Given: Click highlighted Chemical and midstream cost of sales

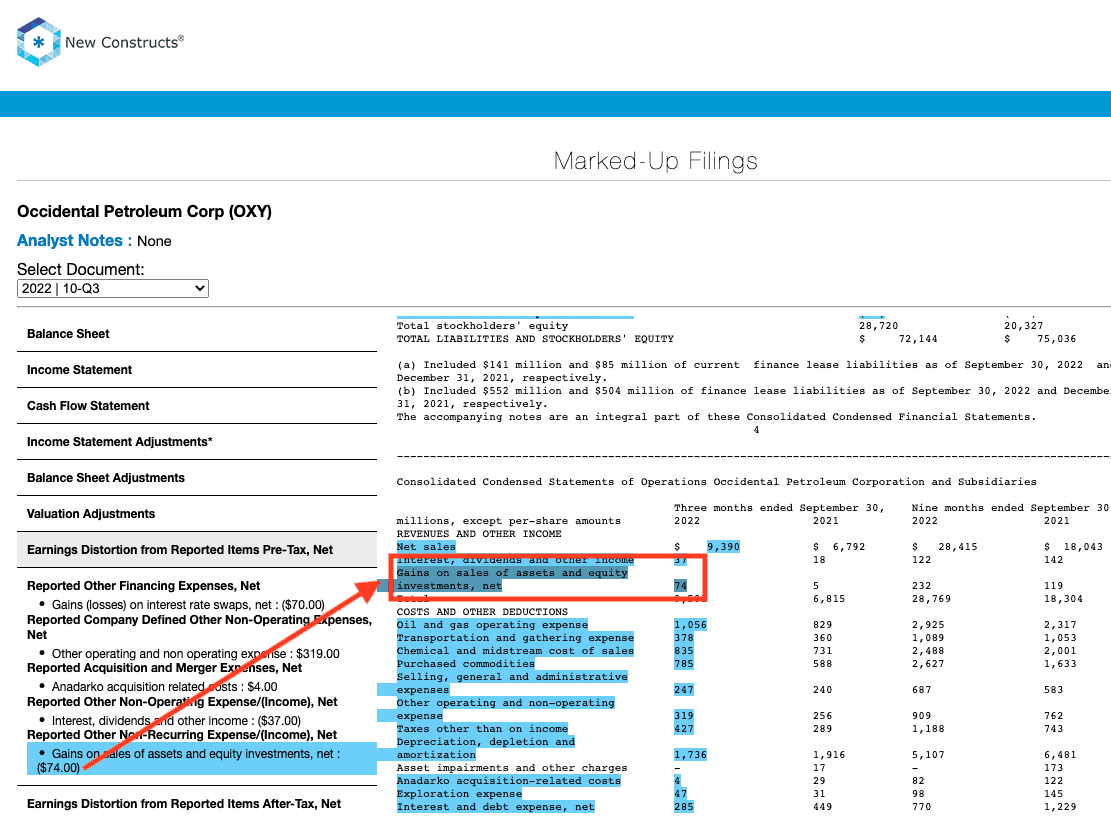Looking at the screenshot, I should click(x=515, y=651).
